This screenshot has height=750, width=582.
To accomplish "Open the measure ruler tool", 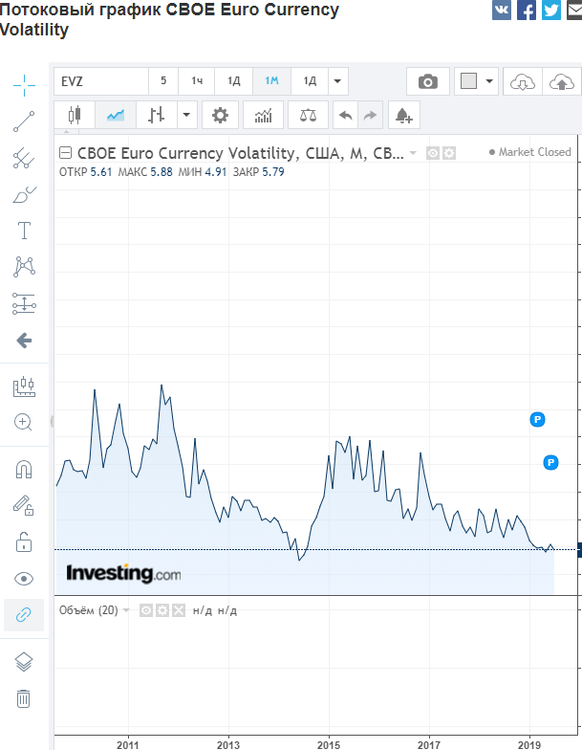I will click(x=24, y=387).
